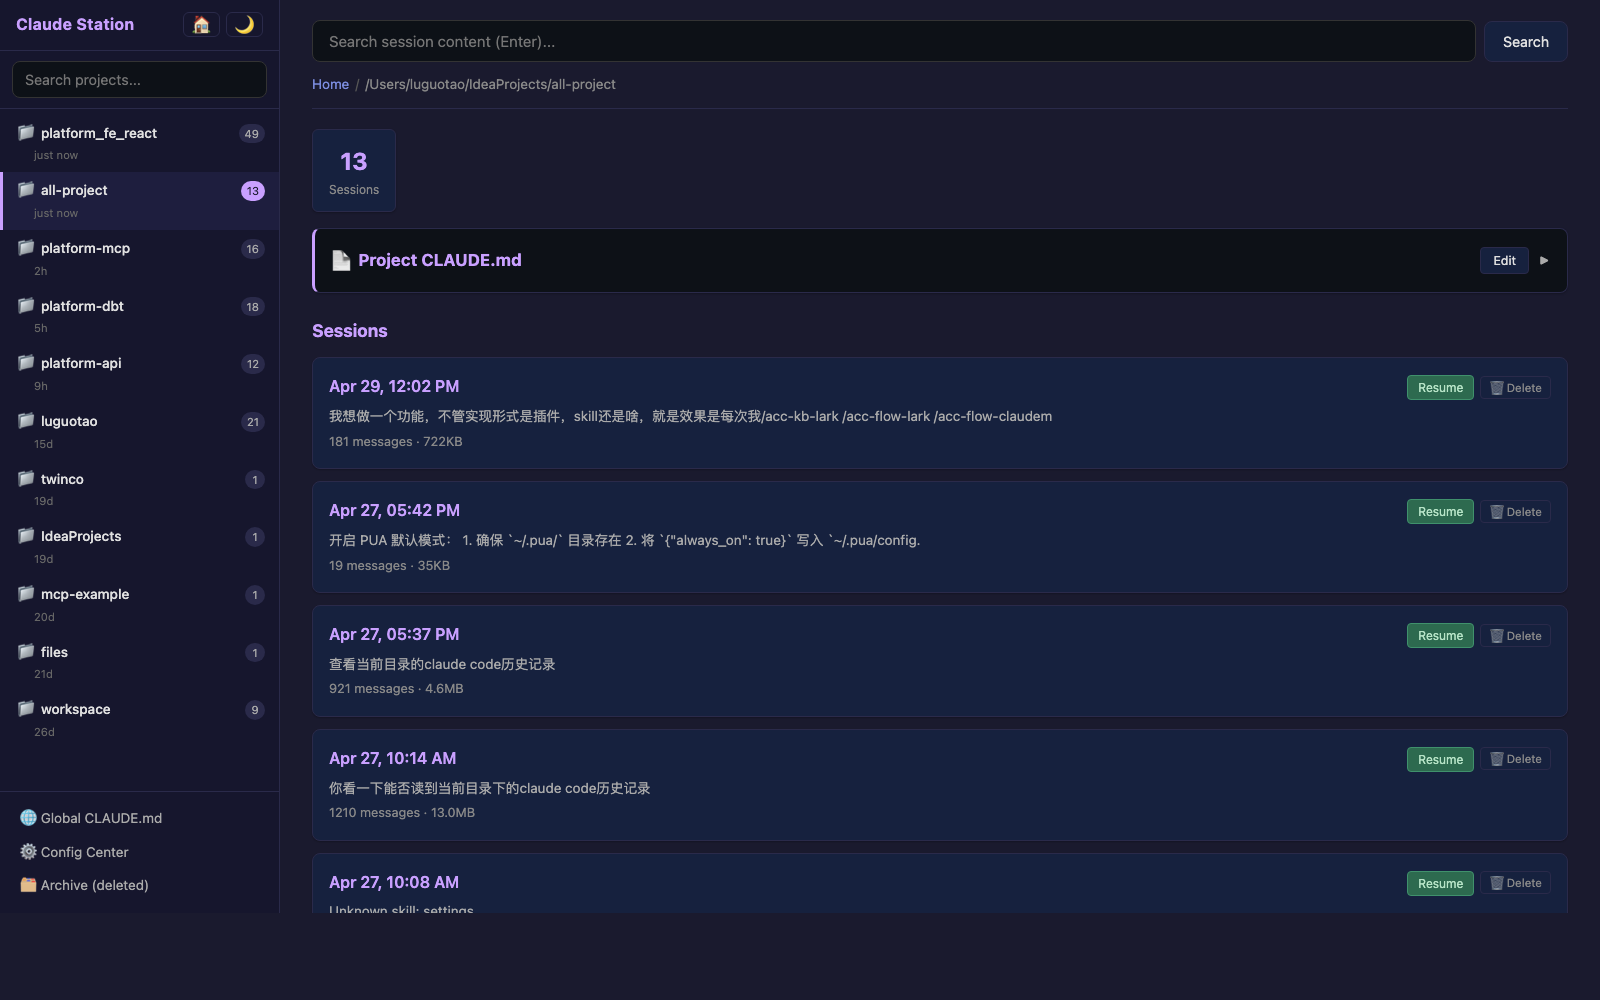Click the home icon button in sidebar header
This screenshot has width=1600, height=1000.
point(201,25)
